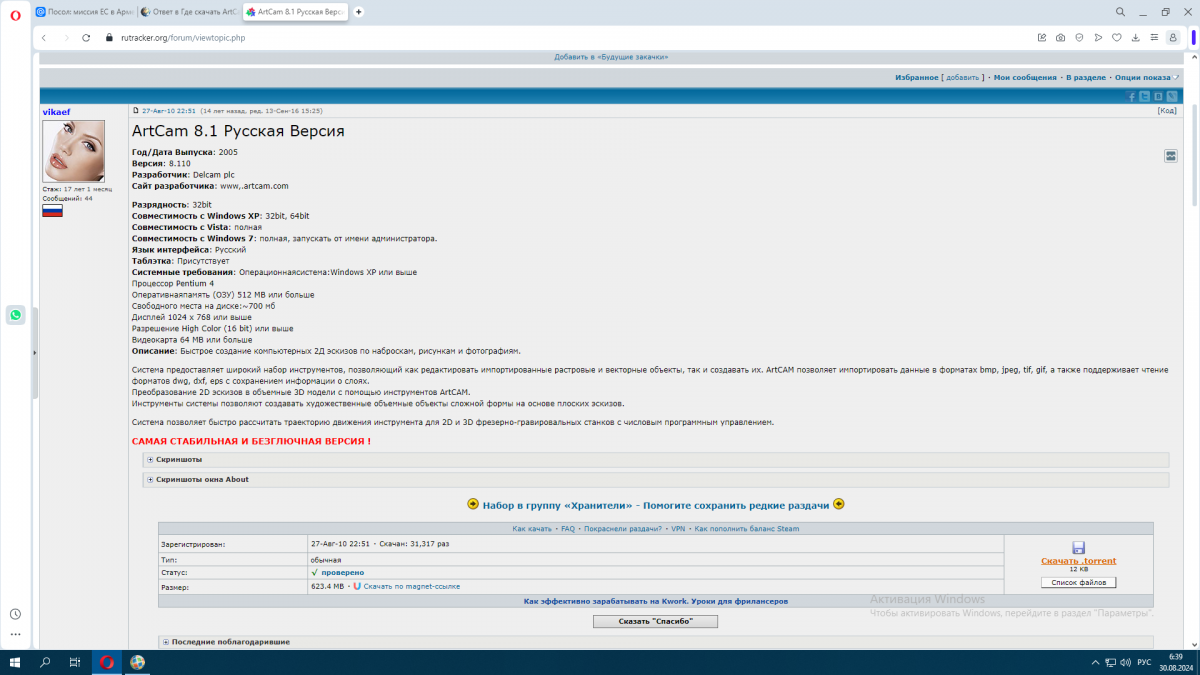Click the добавить favorites link

coord(962,77)
